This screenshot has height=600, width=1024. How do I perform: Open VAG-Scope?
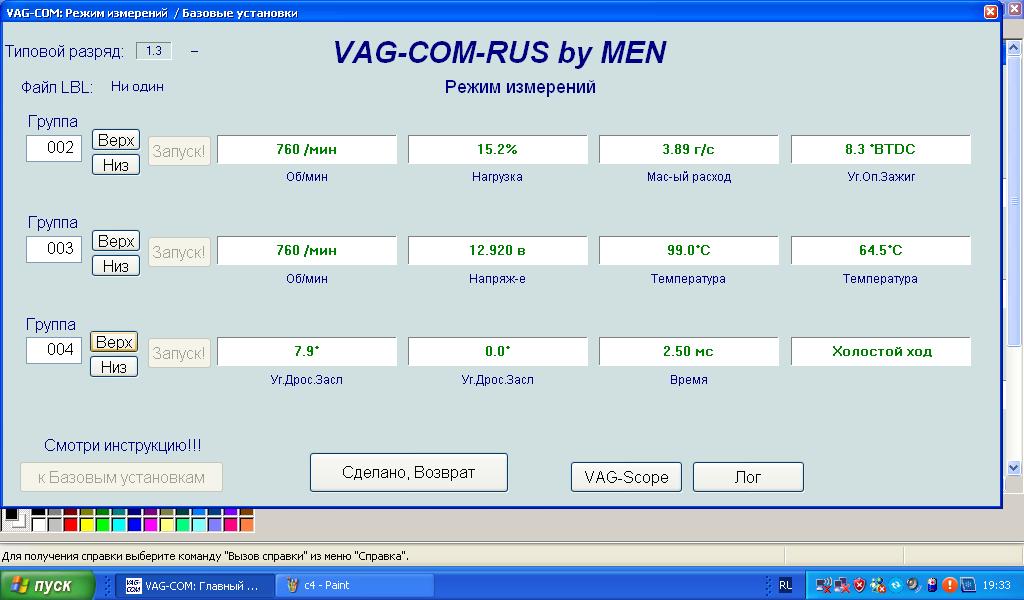coord(626,477)
